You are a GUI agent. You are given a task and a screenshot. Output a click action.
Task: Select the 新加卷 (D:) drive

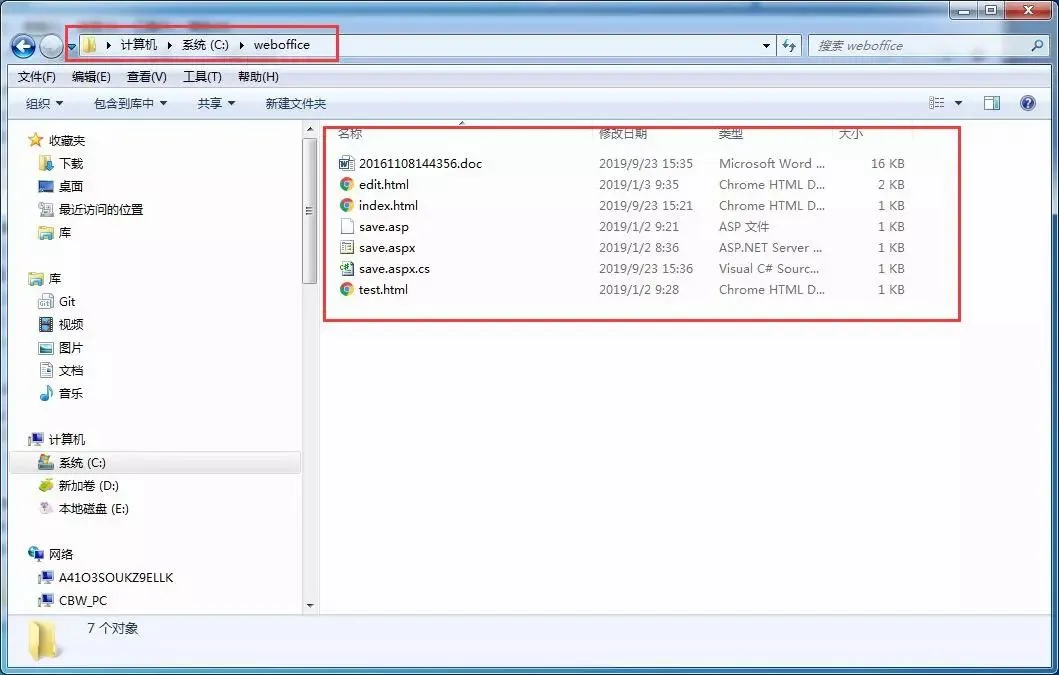88,486
